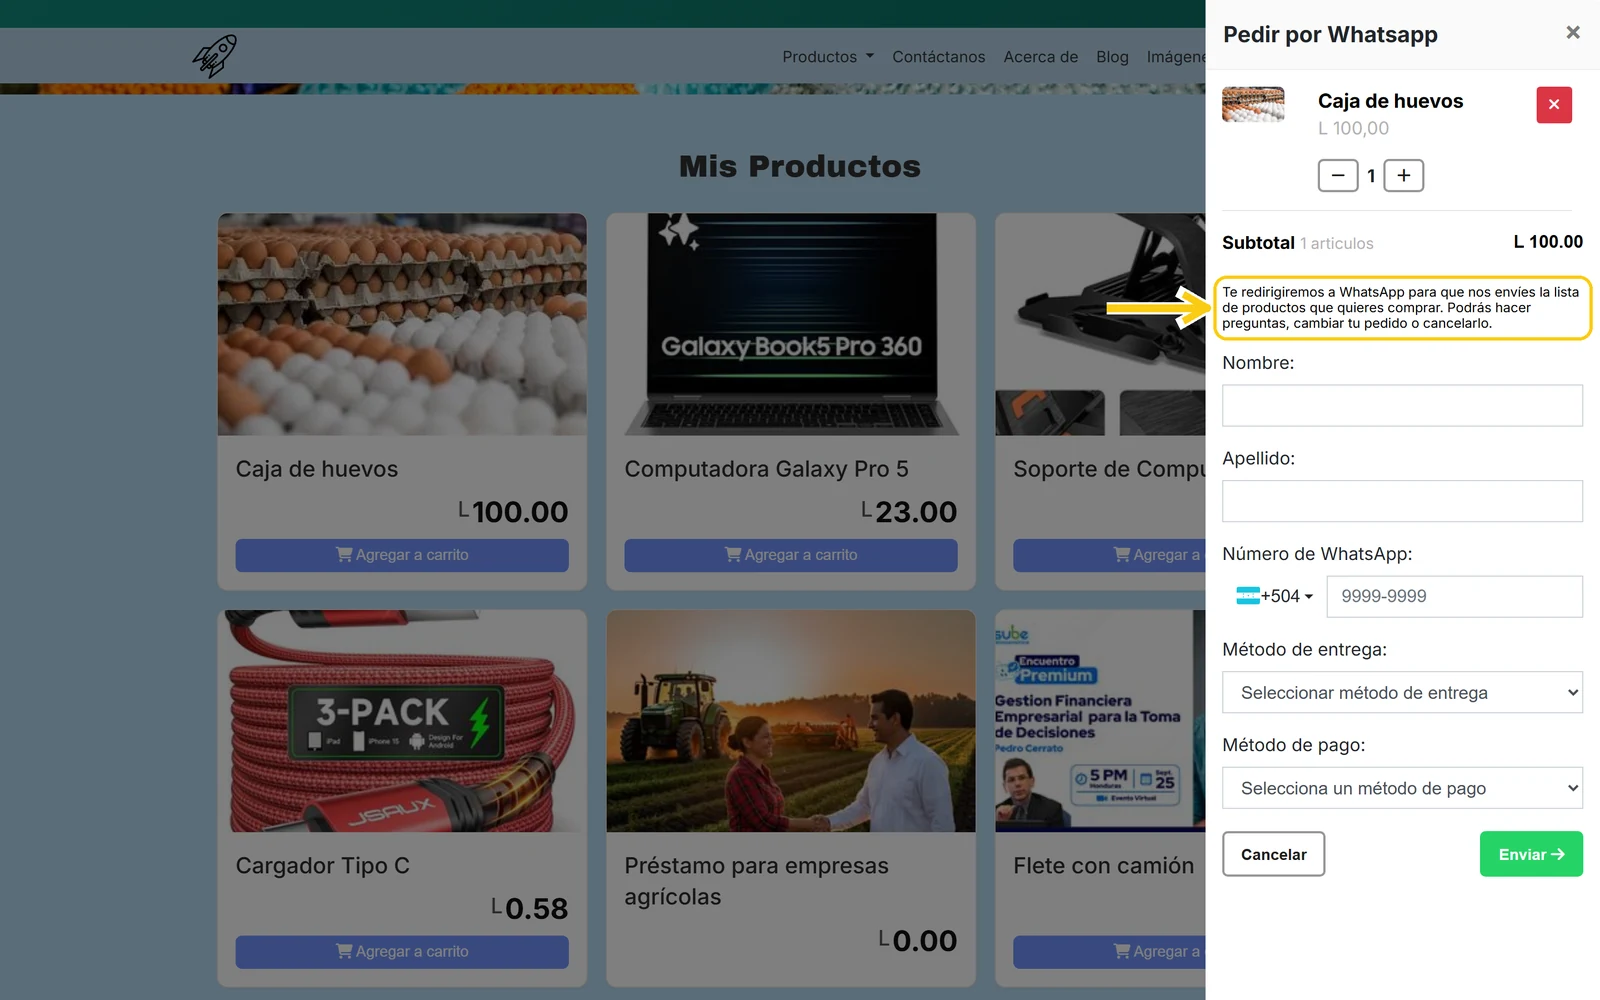Add Caja de huevos to cart
This screenshot has height=1000, width=1600.
click(x=402, y=555)
